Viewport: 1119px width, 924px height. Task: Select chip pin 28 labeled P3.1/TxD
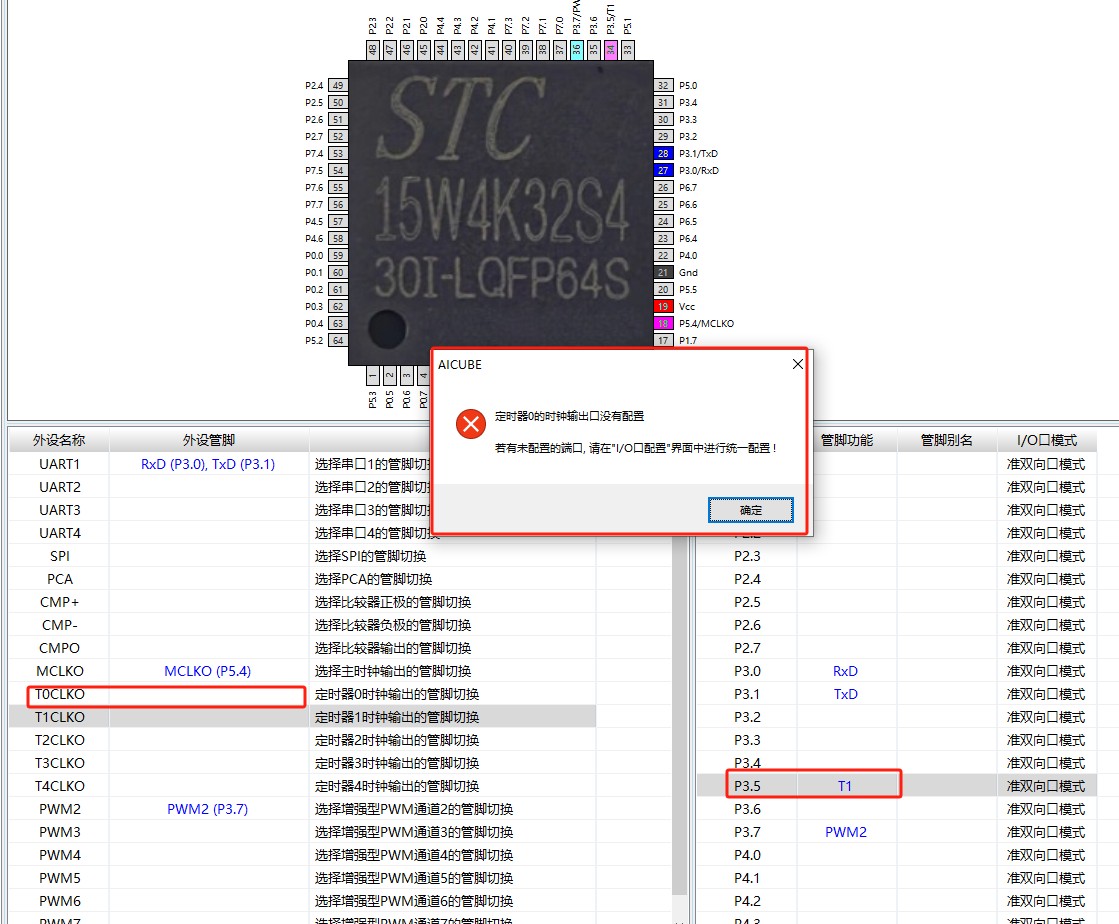[x=663, y=153]
